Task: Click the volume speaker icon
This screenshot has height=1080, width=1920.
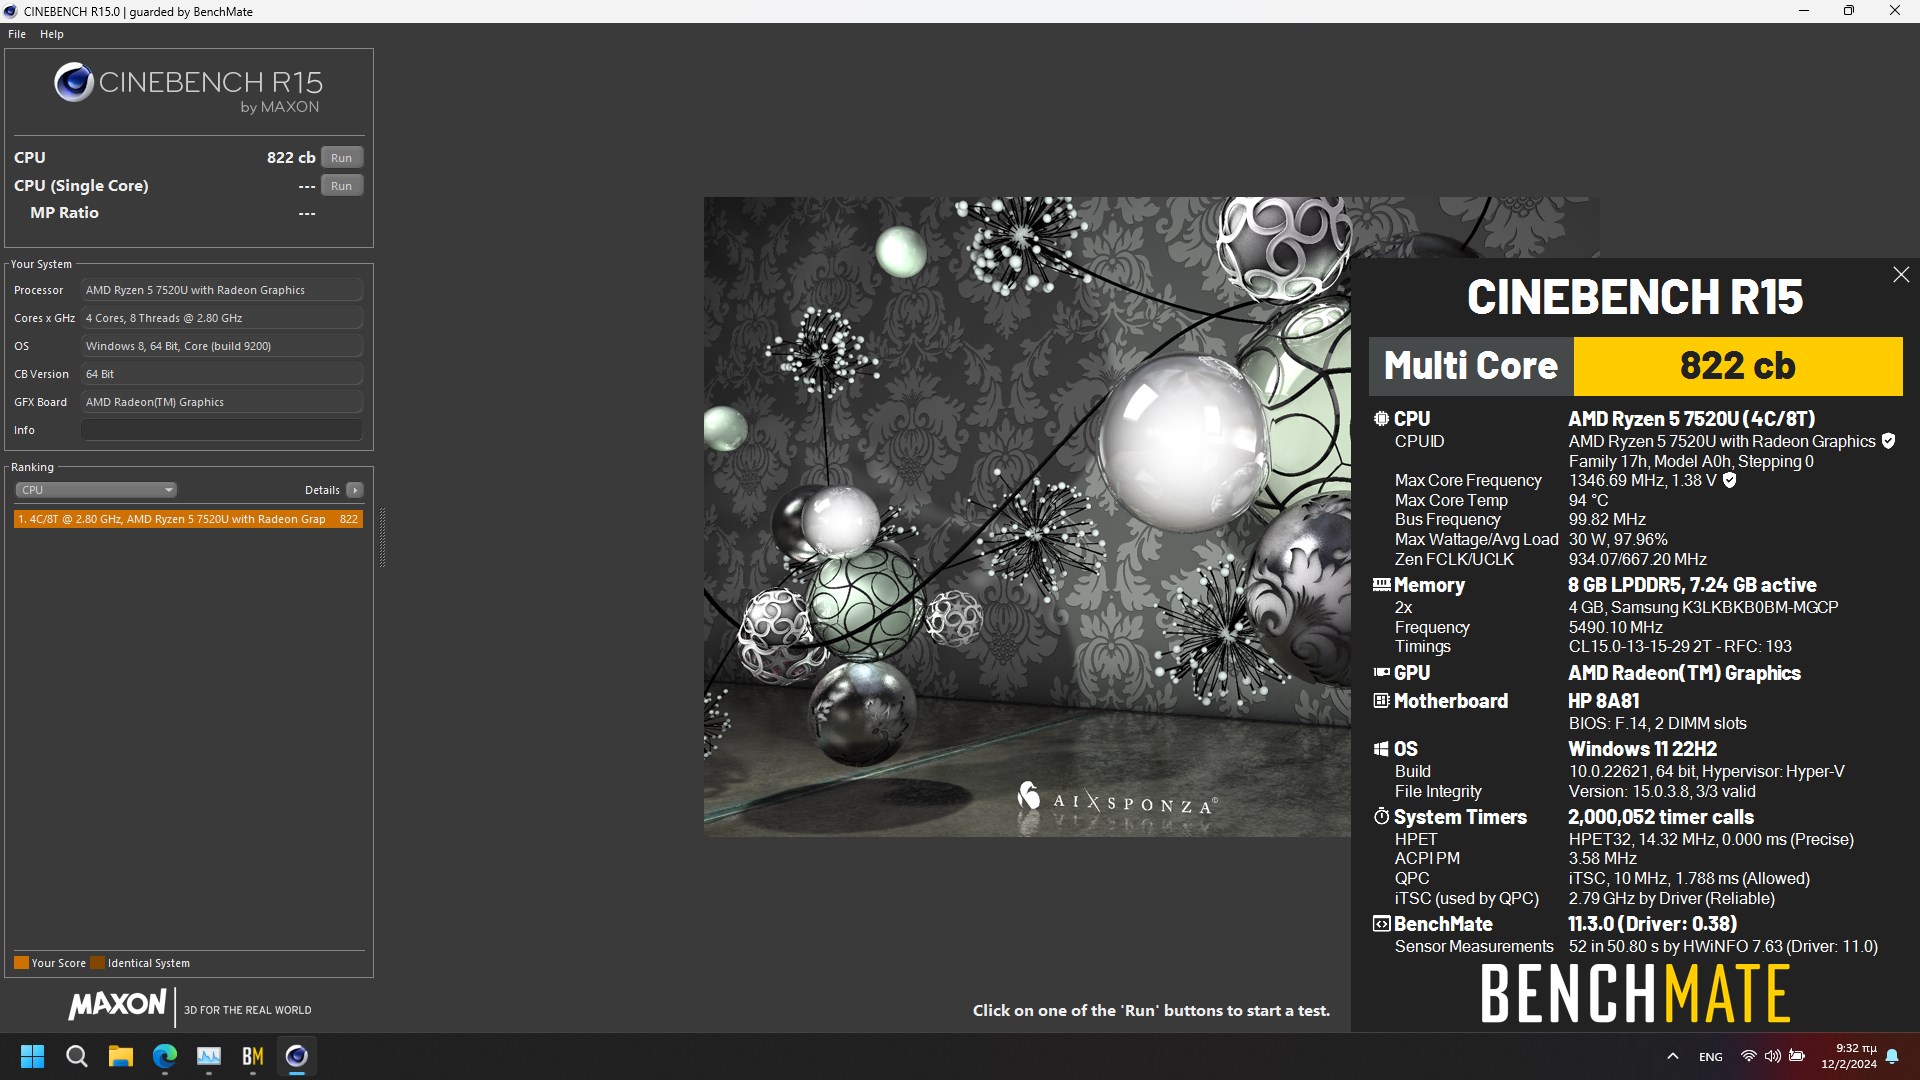Action: point(1772,1056)
